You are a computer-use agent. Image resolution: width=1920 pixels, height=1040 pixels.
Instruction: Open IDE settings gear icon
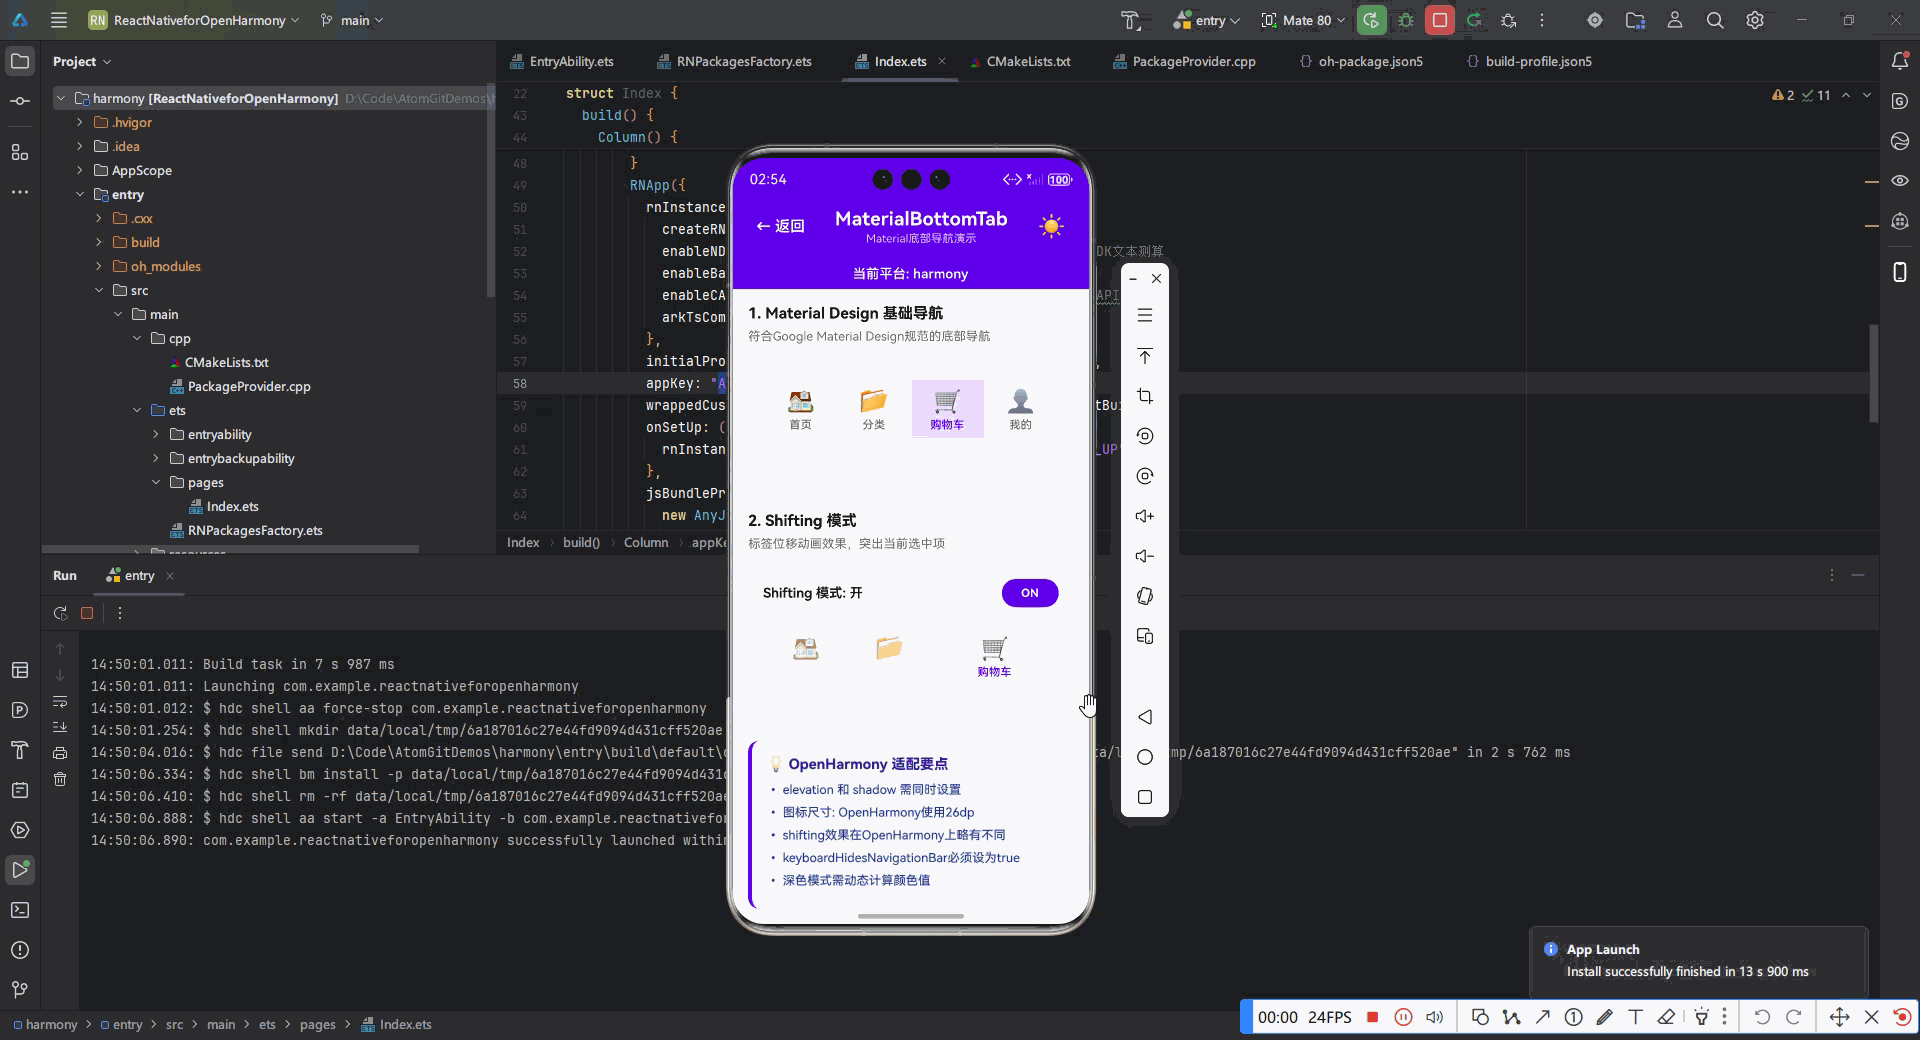pos(1755,20)
